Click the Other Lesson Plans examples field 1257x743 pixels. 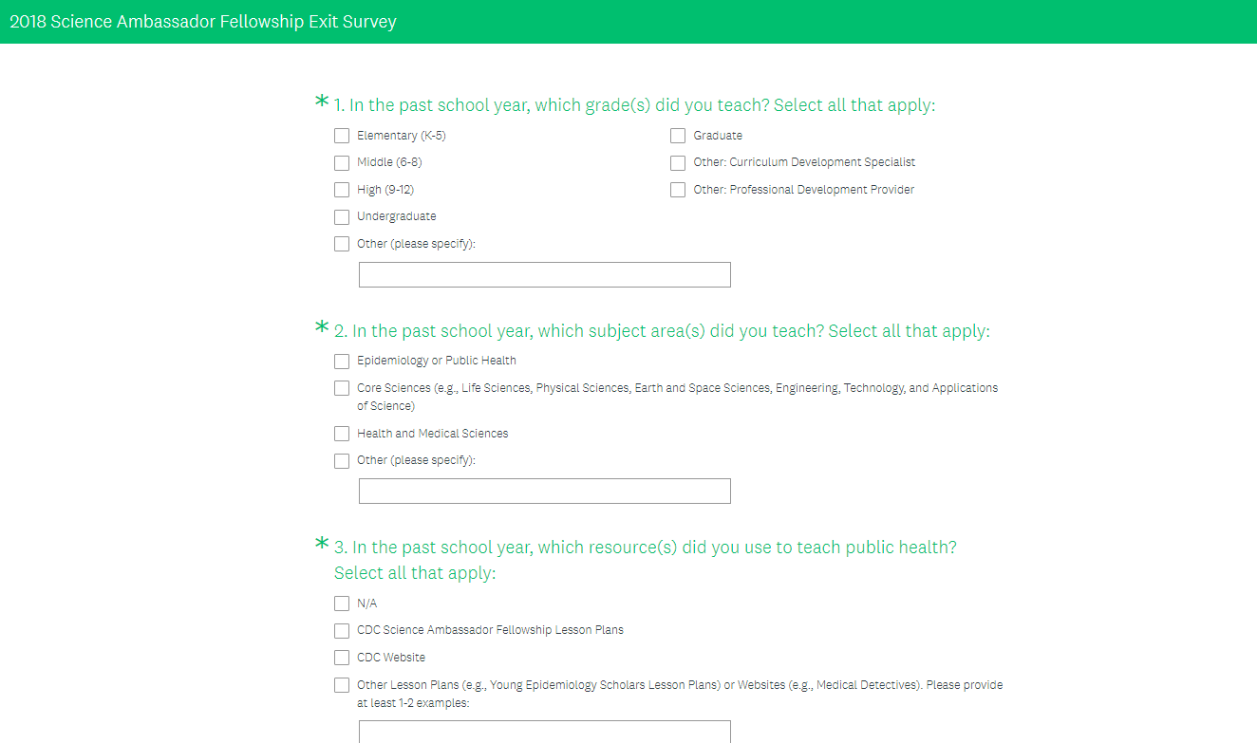(x=544, y=732)
